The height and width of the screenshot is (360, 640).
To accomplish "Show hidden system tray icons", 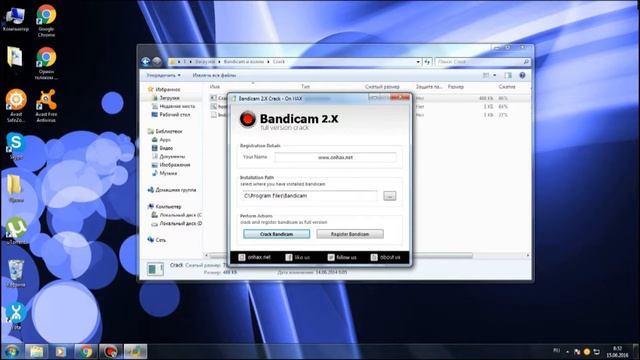I will pyautogui.click(x=567, y=351).
